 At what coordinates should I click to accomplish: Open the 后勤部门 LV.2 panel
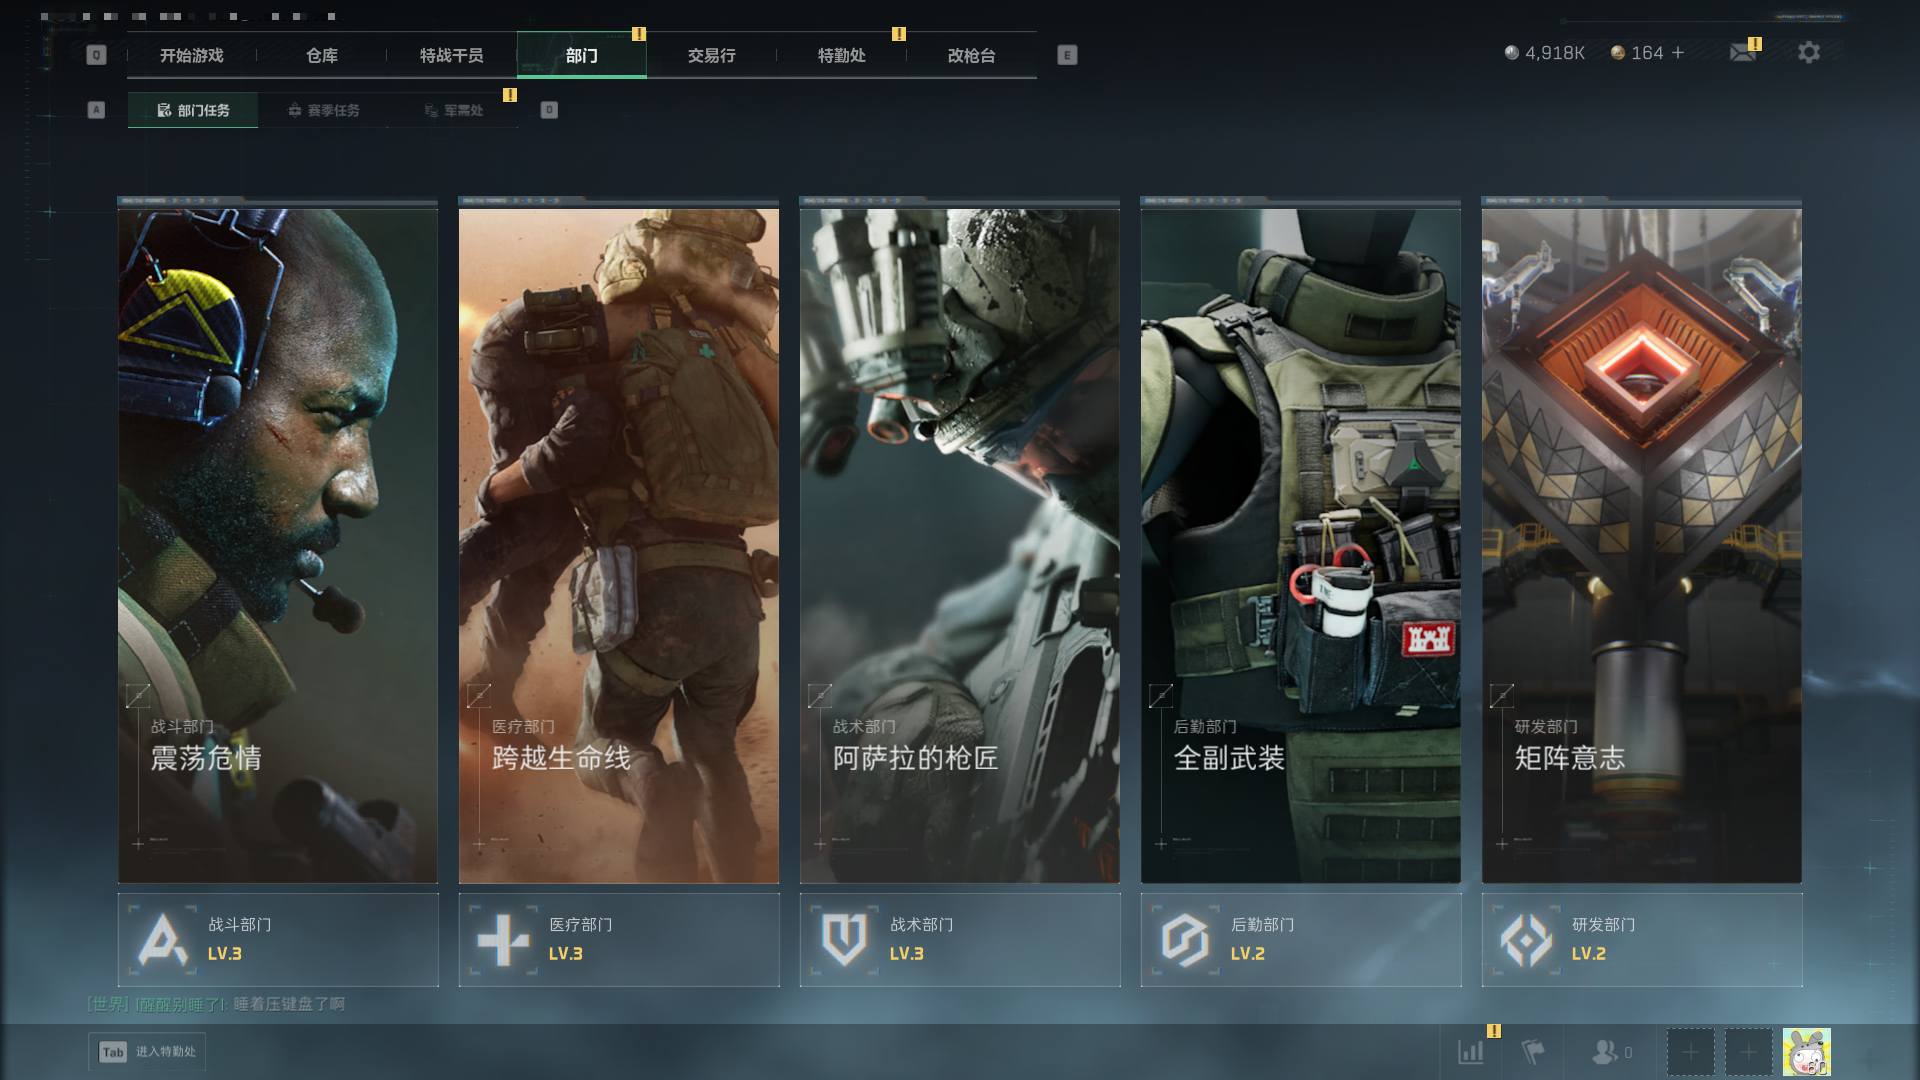1301,940
